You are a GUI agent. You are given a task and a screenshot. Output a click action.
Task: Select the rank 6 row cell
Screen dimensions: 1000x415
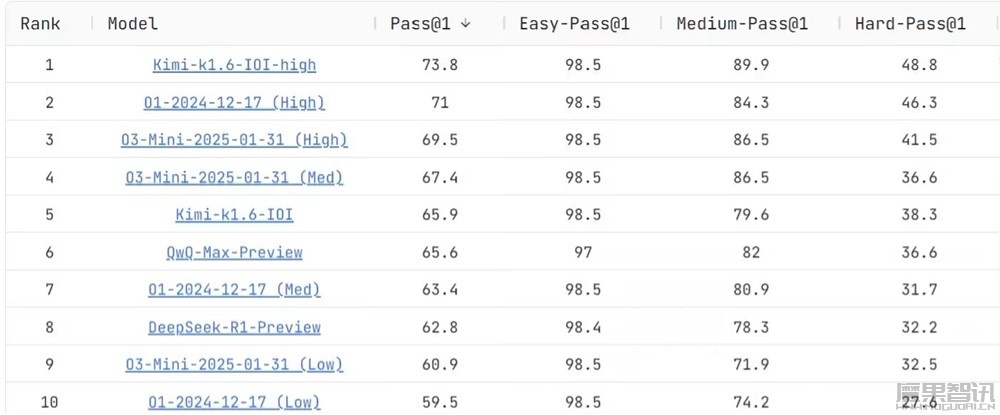(x=50, y=252)
